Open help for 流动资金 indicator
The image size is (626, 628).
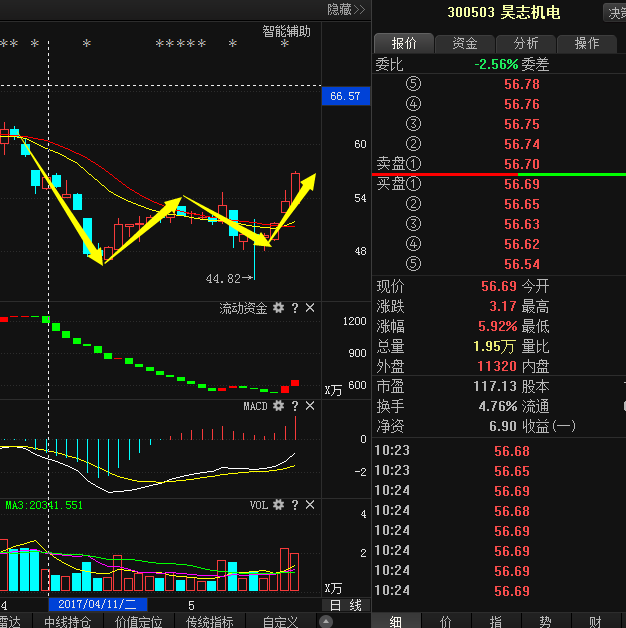tap(295, 308)
